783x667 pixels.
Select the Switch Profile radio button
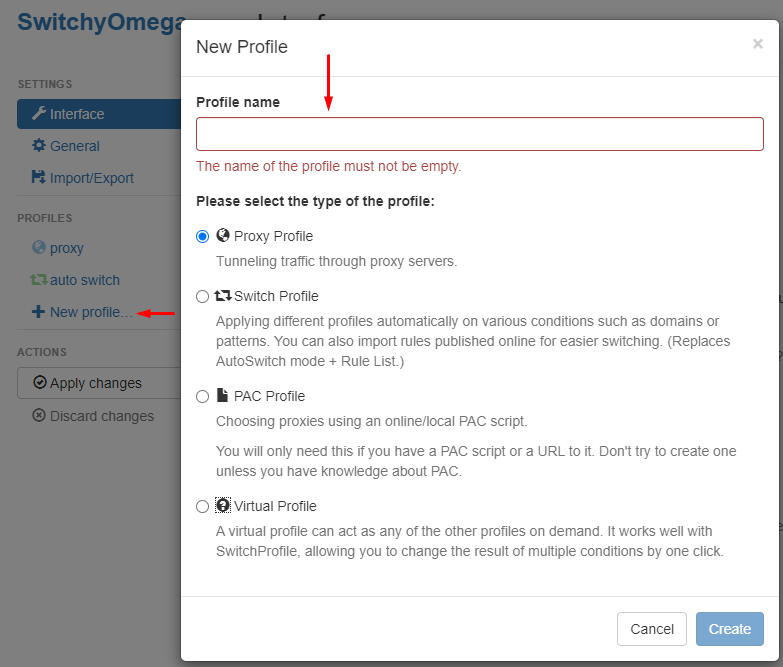(x=202, y=297)
